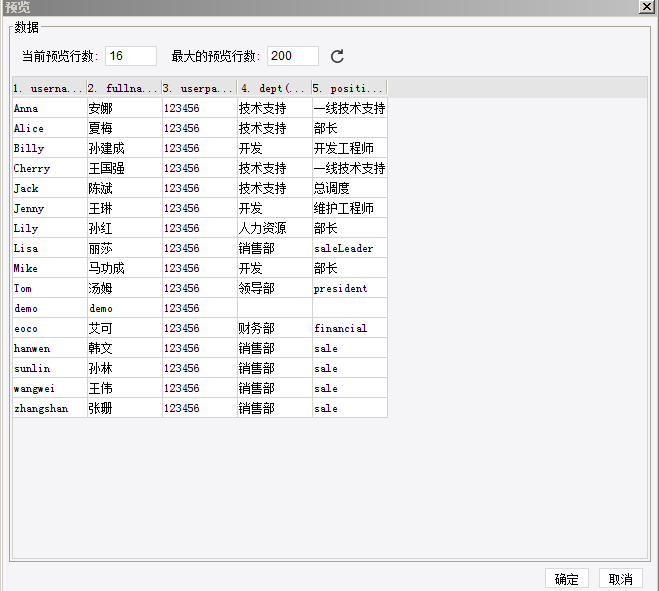
Task: Select the username column header
Action: (x=50, y=88)
